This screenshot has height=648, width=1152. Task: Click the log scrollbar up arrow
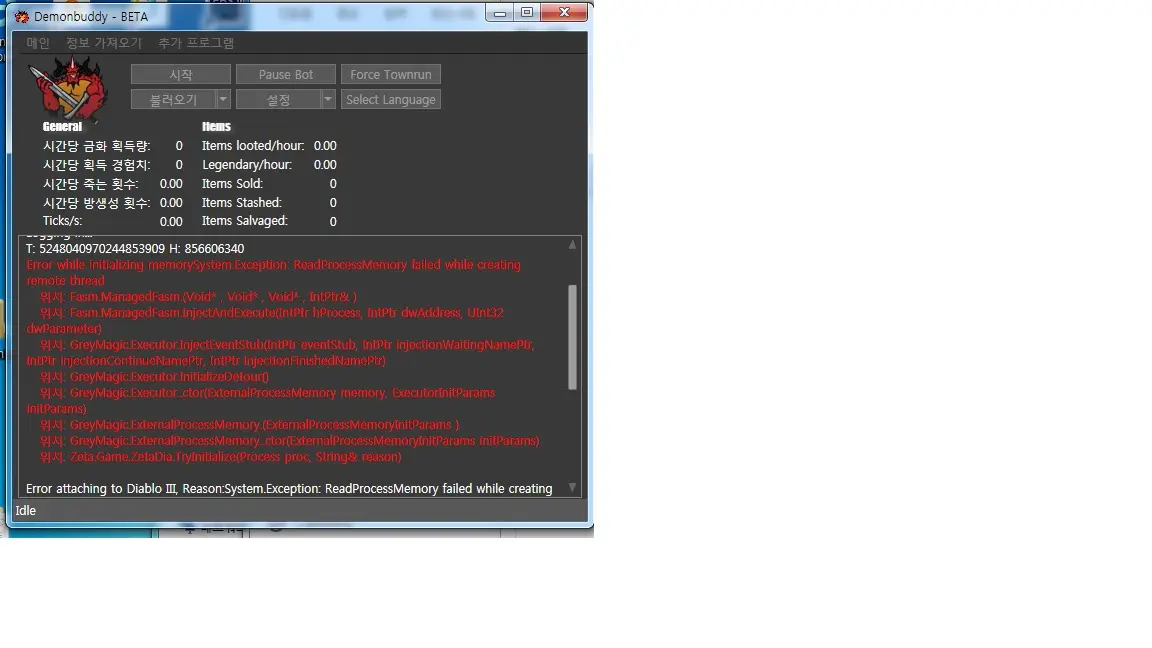(572, 245)
